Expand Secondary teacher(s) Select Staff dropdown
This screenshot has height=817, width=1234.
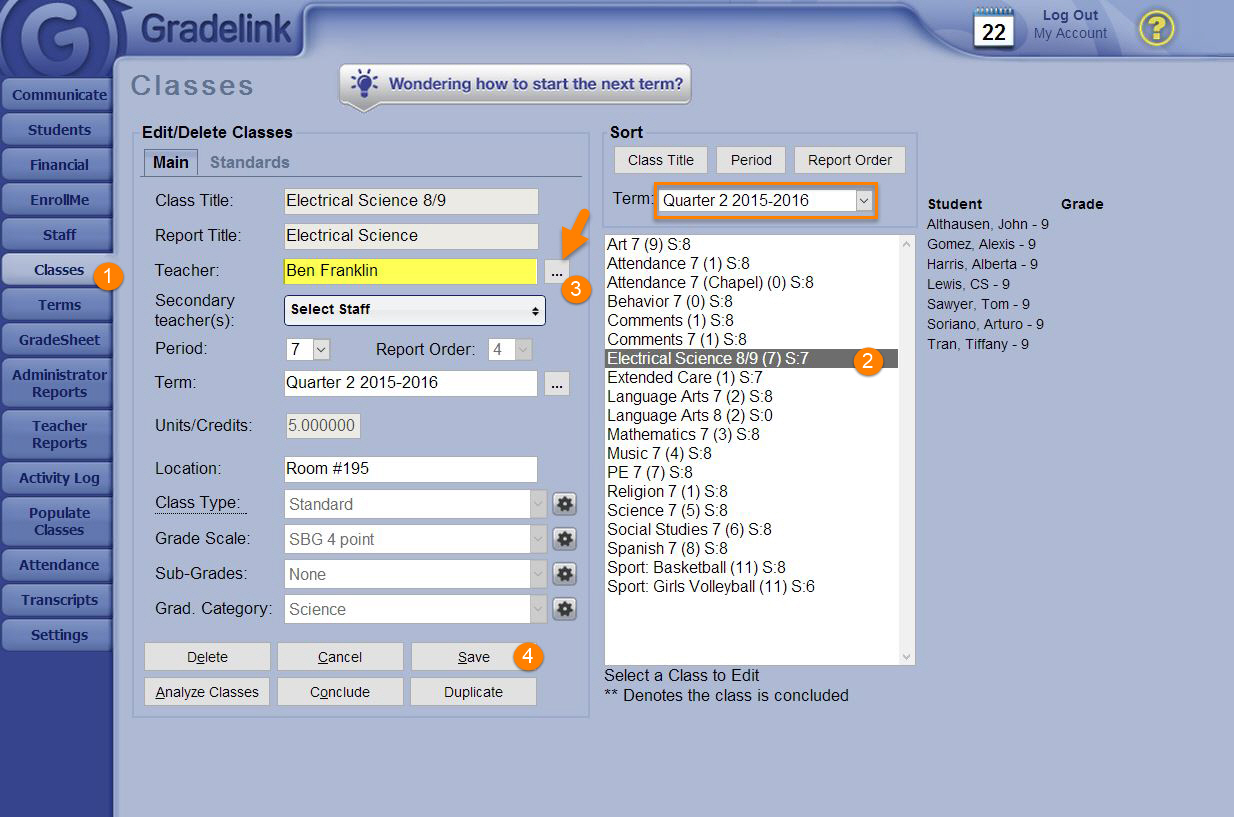click(x=415, y=310)
